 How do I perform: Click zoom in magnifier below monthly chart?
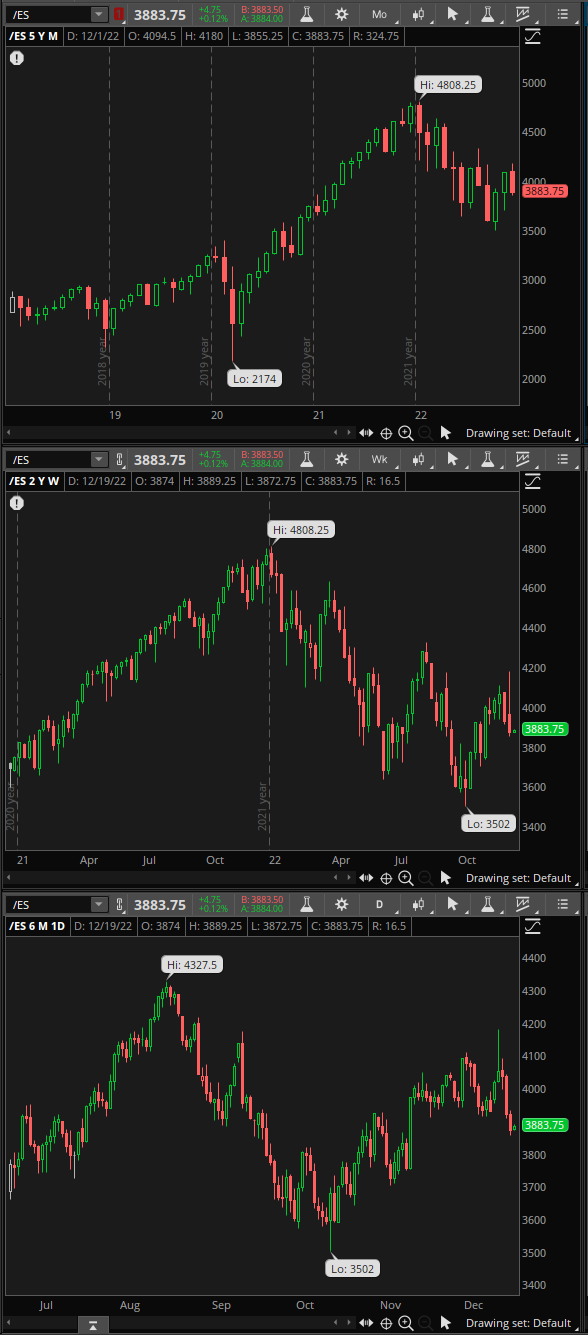click(x=405, y=433)
